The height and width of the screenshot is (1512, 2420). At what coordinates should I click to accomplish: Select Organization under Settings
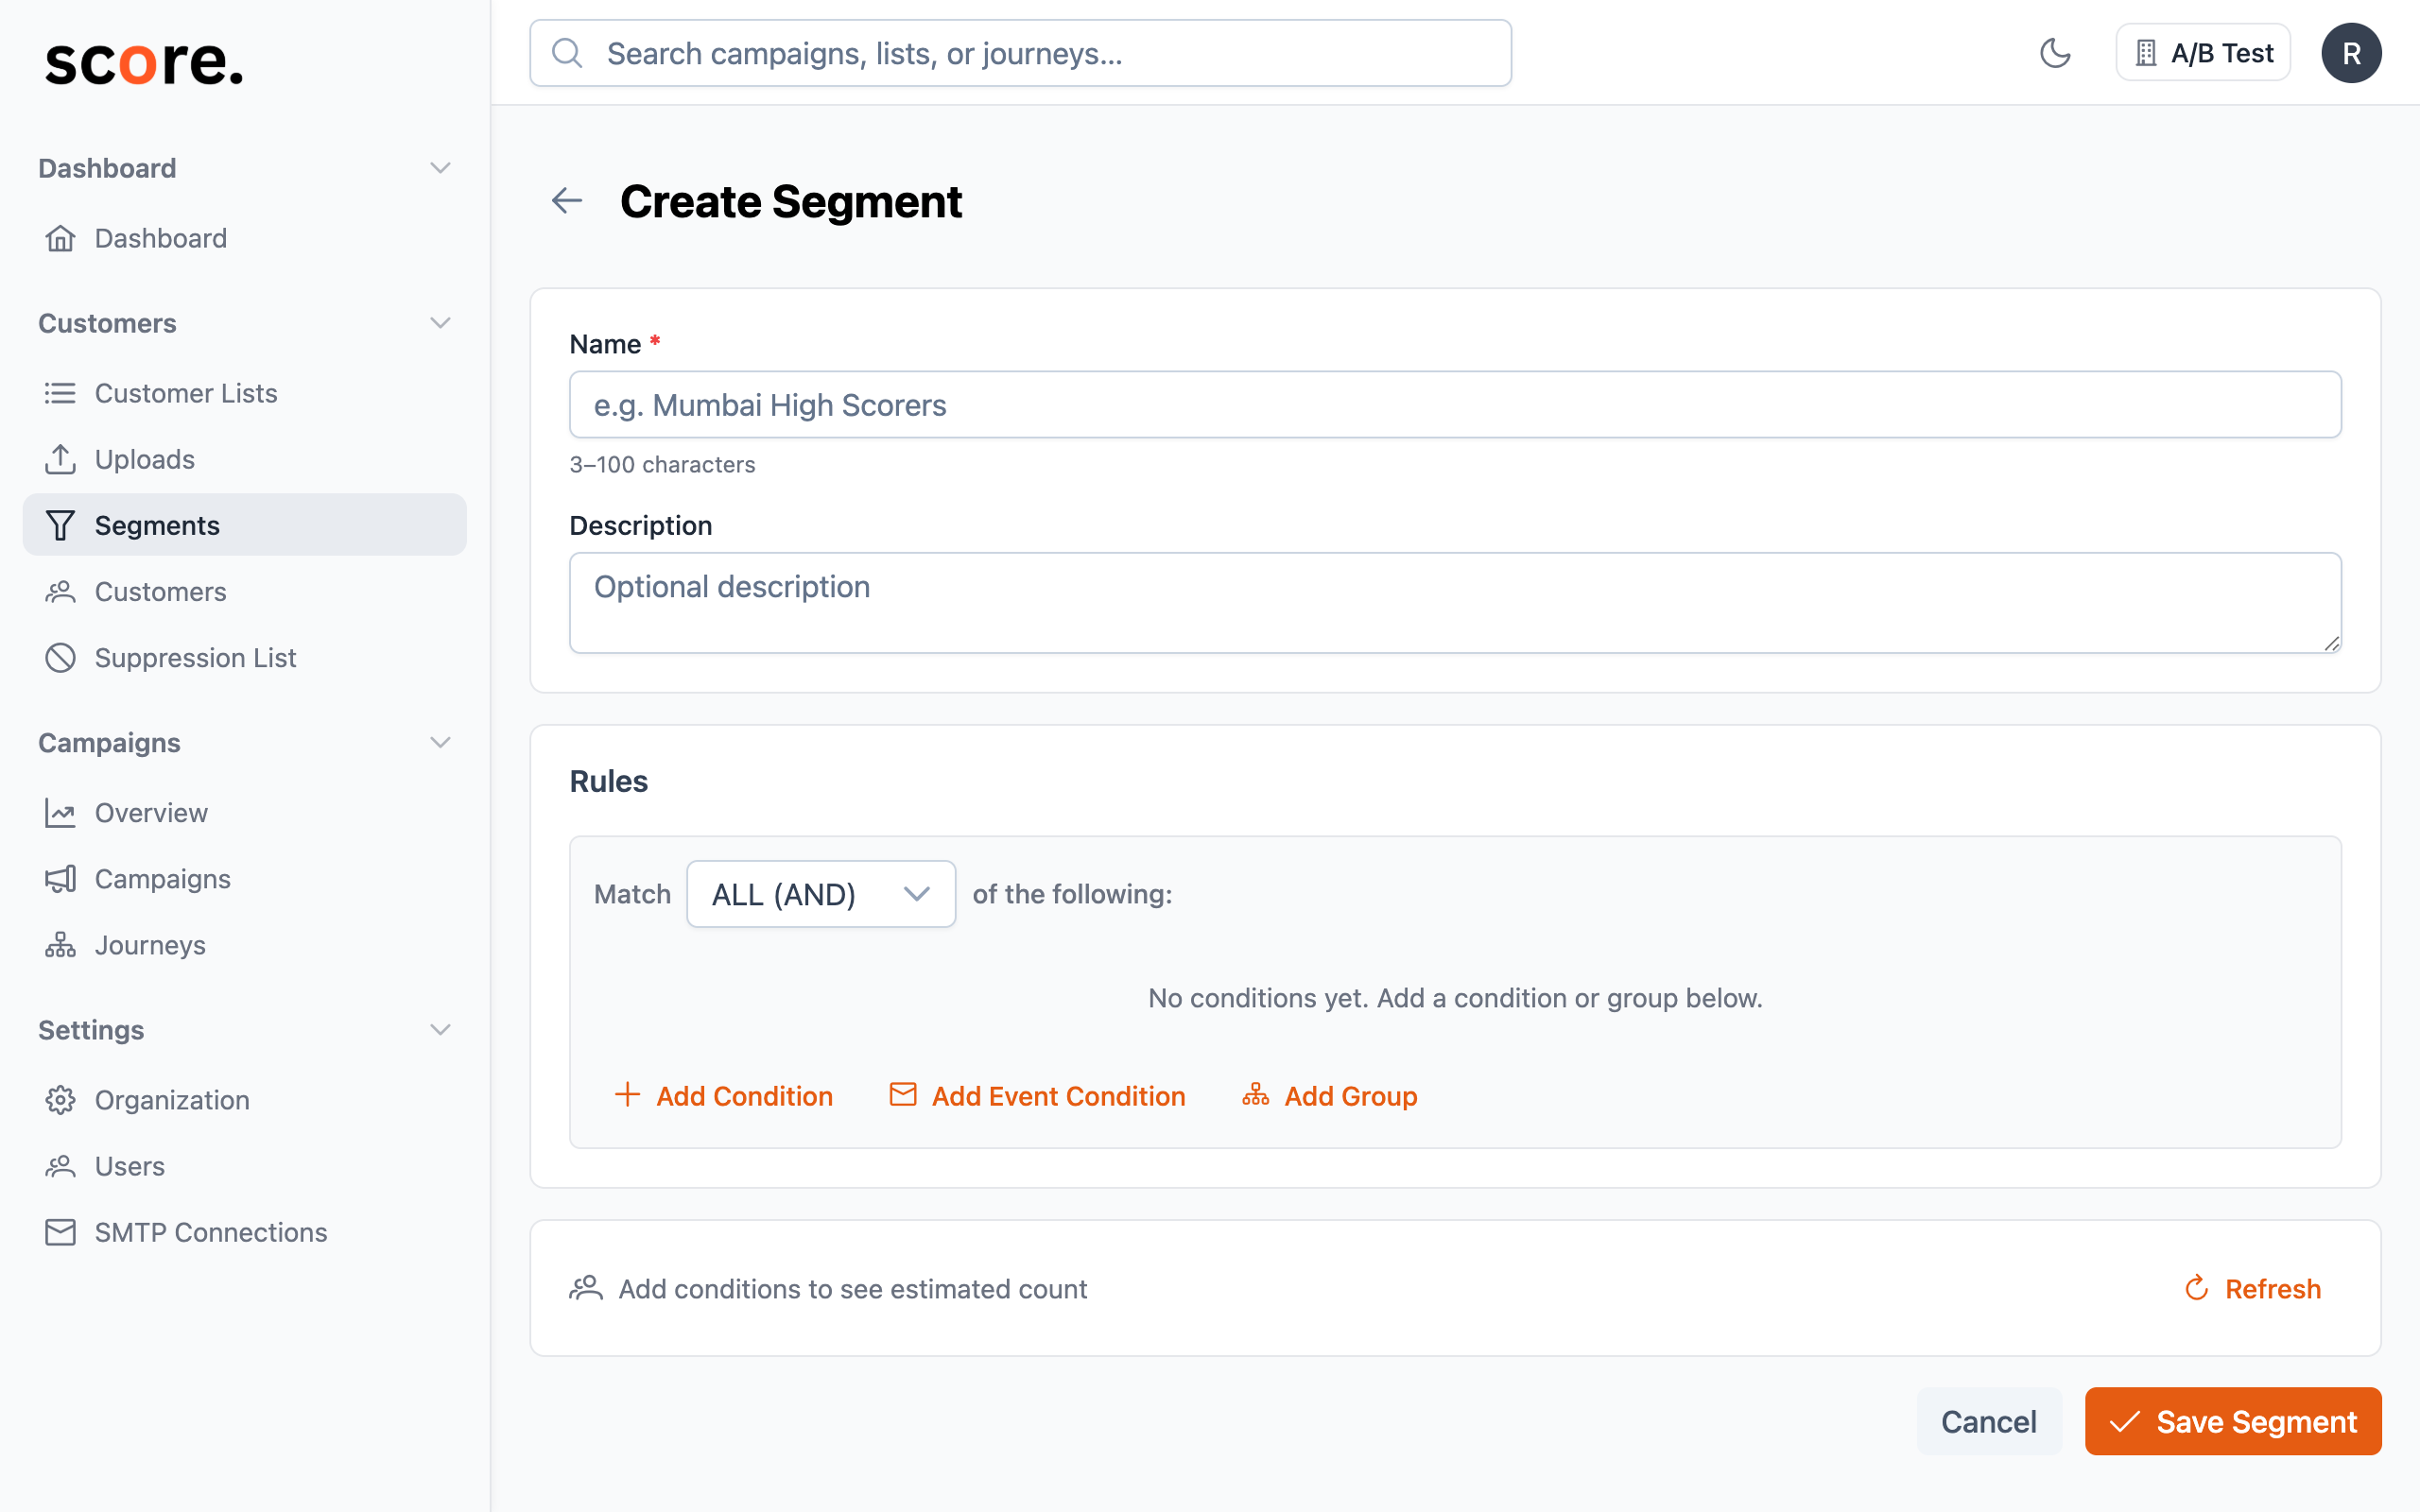pyautogui.click(x=172, y=1100)
